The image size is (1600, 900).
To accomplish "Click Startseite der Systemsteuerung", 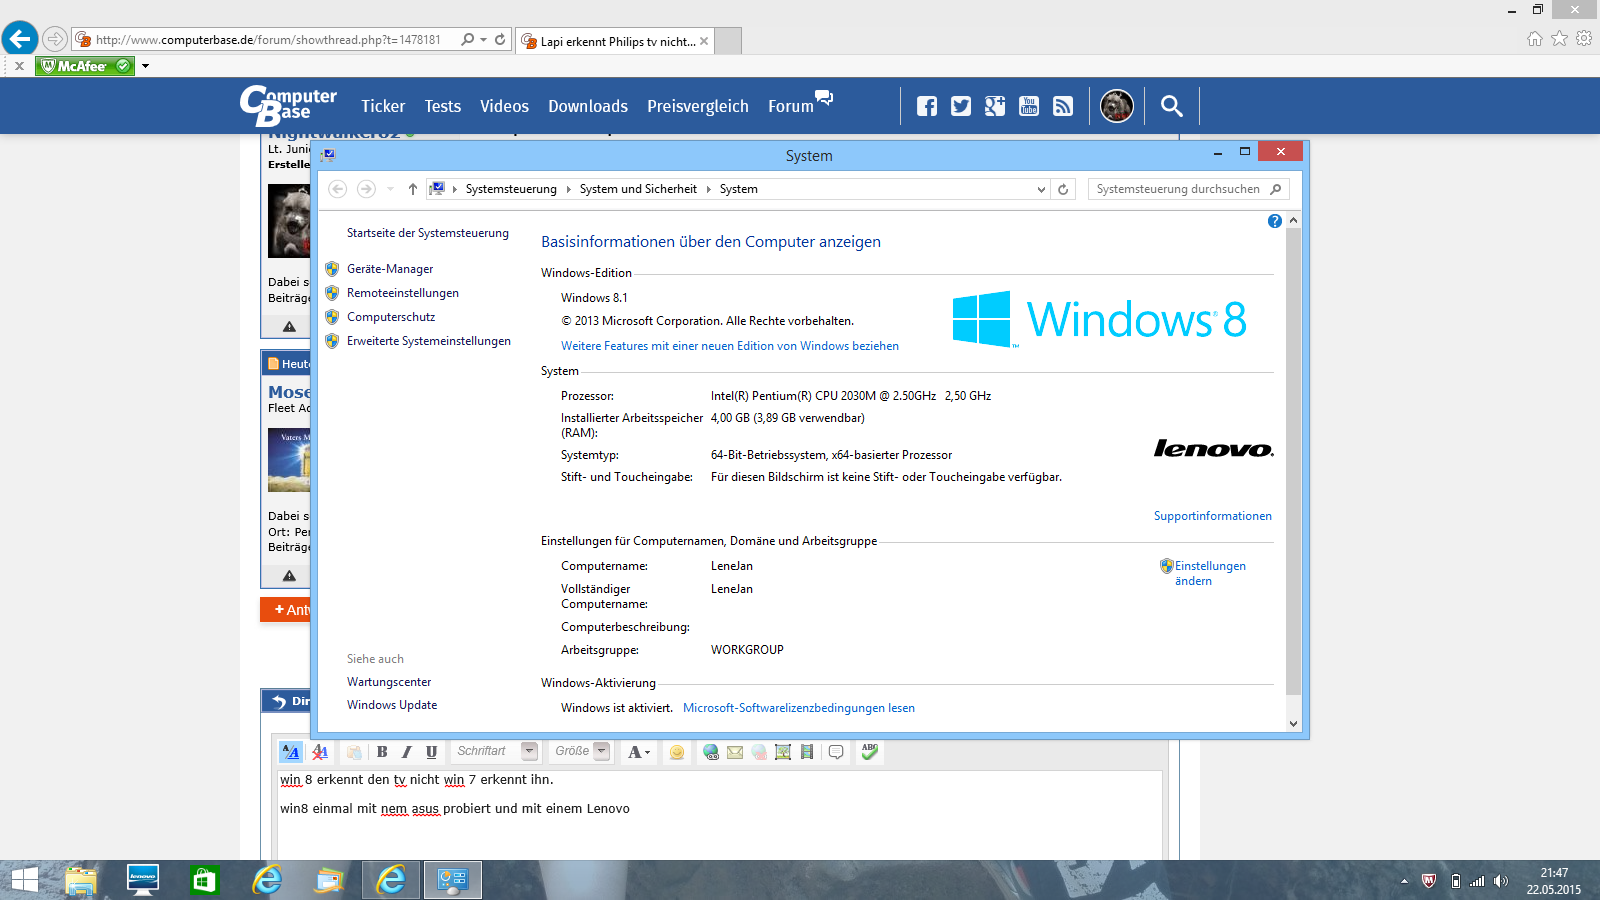I will tap(428, 233).
